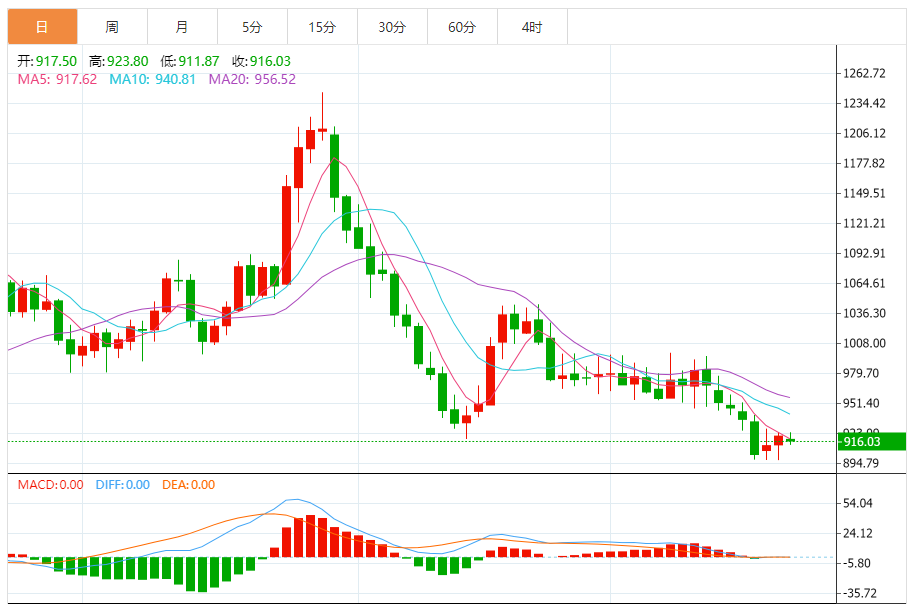Click the DEA:0.00 indicator label
The image size is (912, 604).
point(188,485)
